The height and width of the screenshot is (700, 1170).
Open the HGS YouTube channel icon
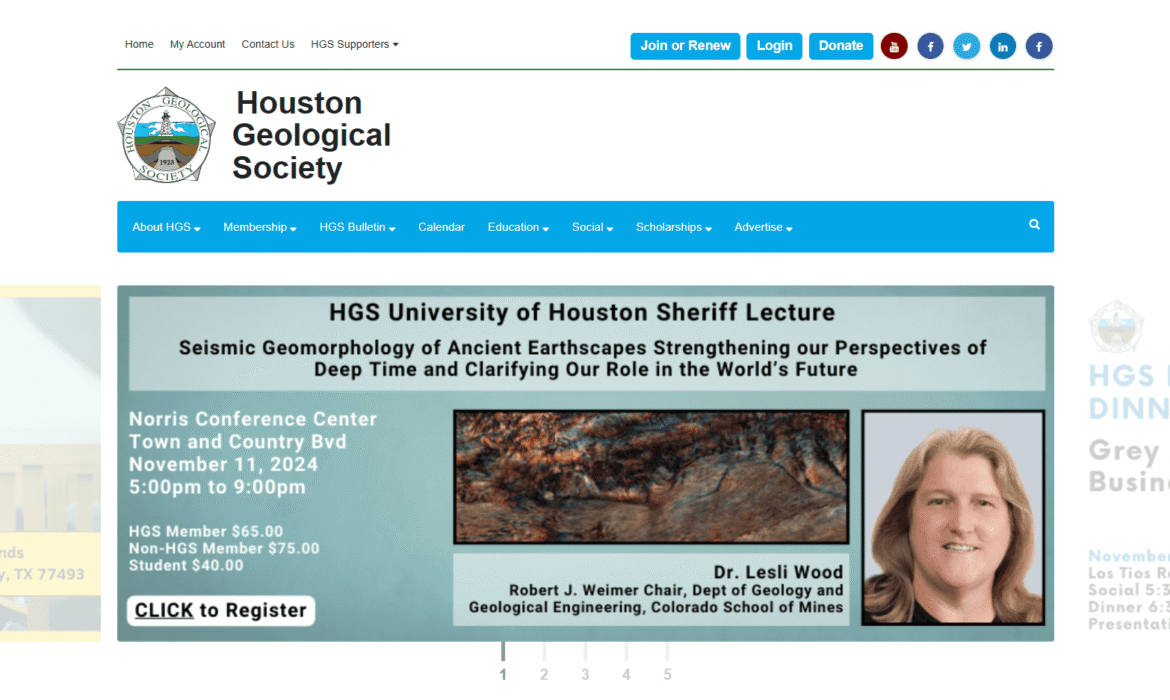point(893,45)
